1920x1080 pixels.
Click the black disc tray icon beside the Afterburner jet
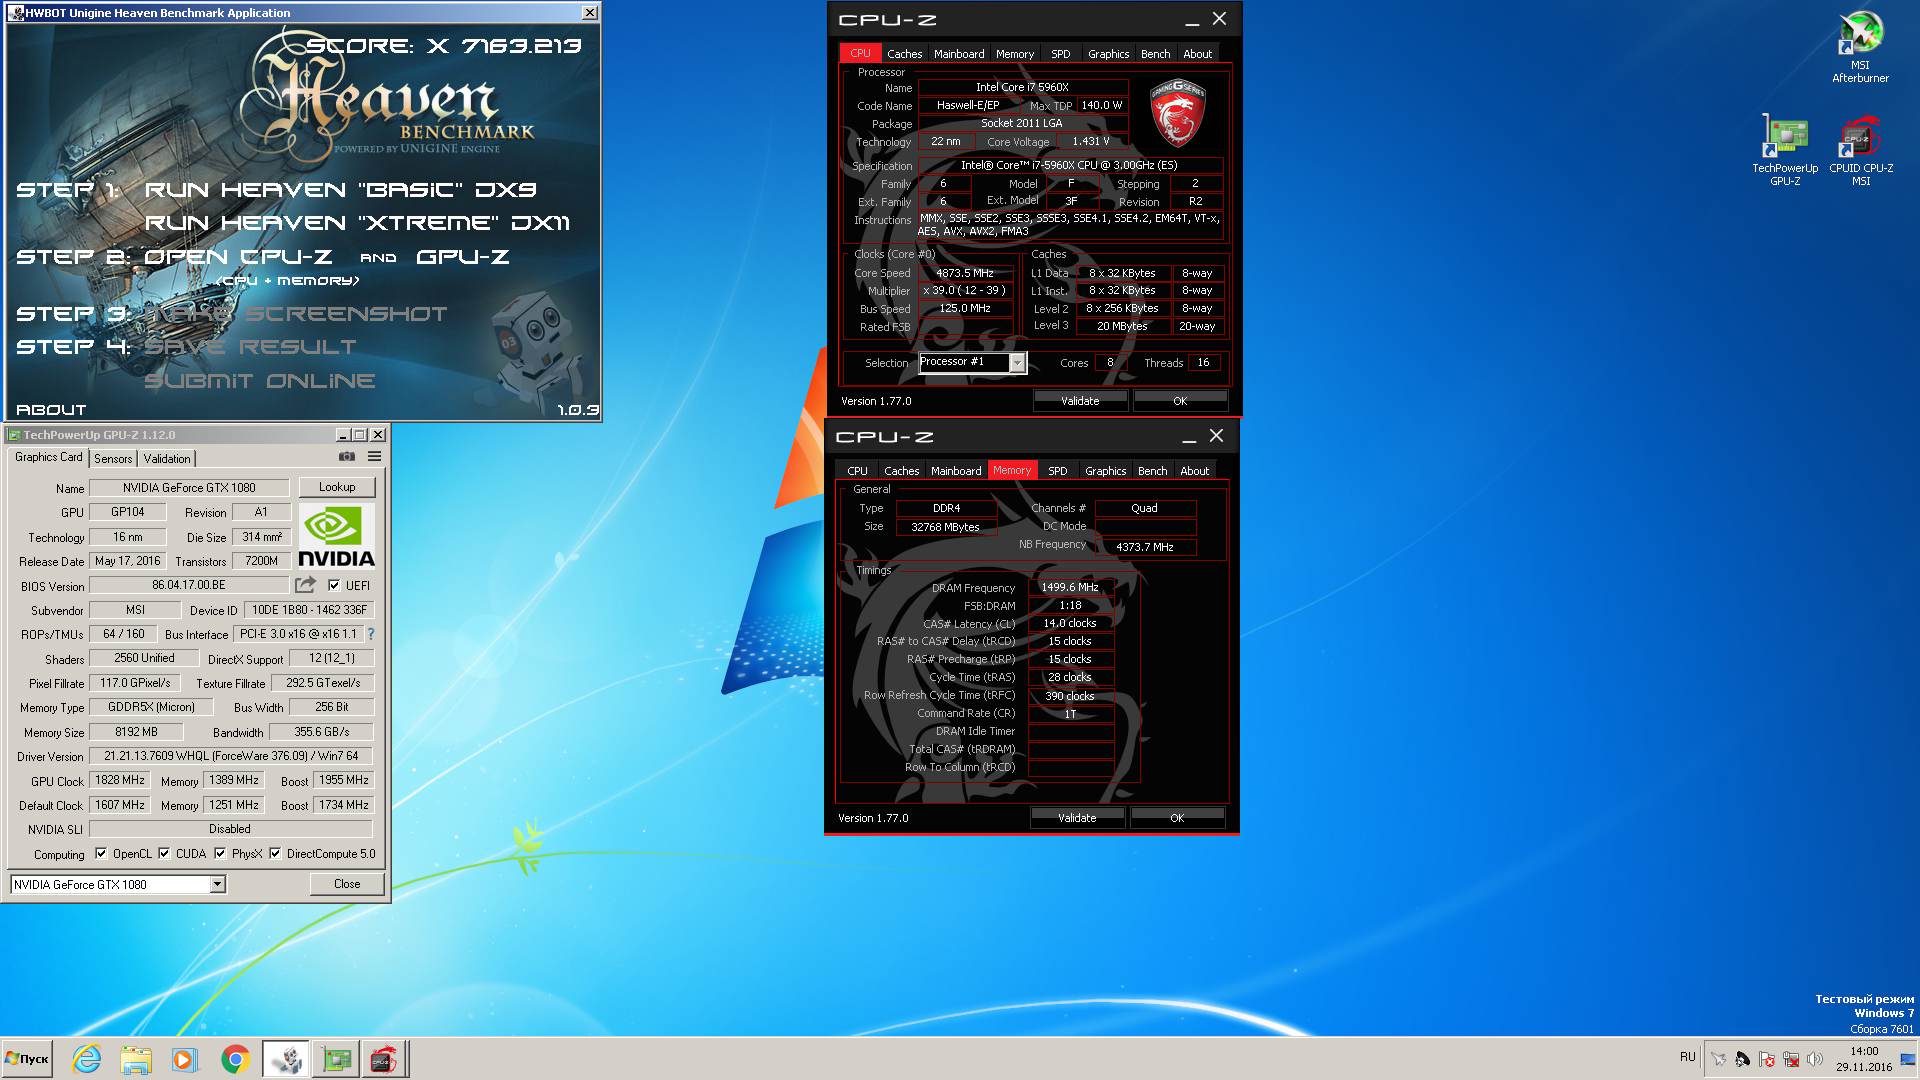[x=1742, y=1059]
